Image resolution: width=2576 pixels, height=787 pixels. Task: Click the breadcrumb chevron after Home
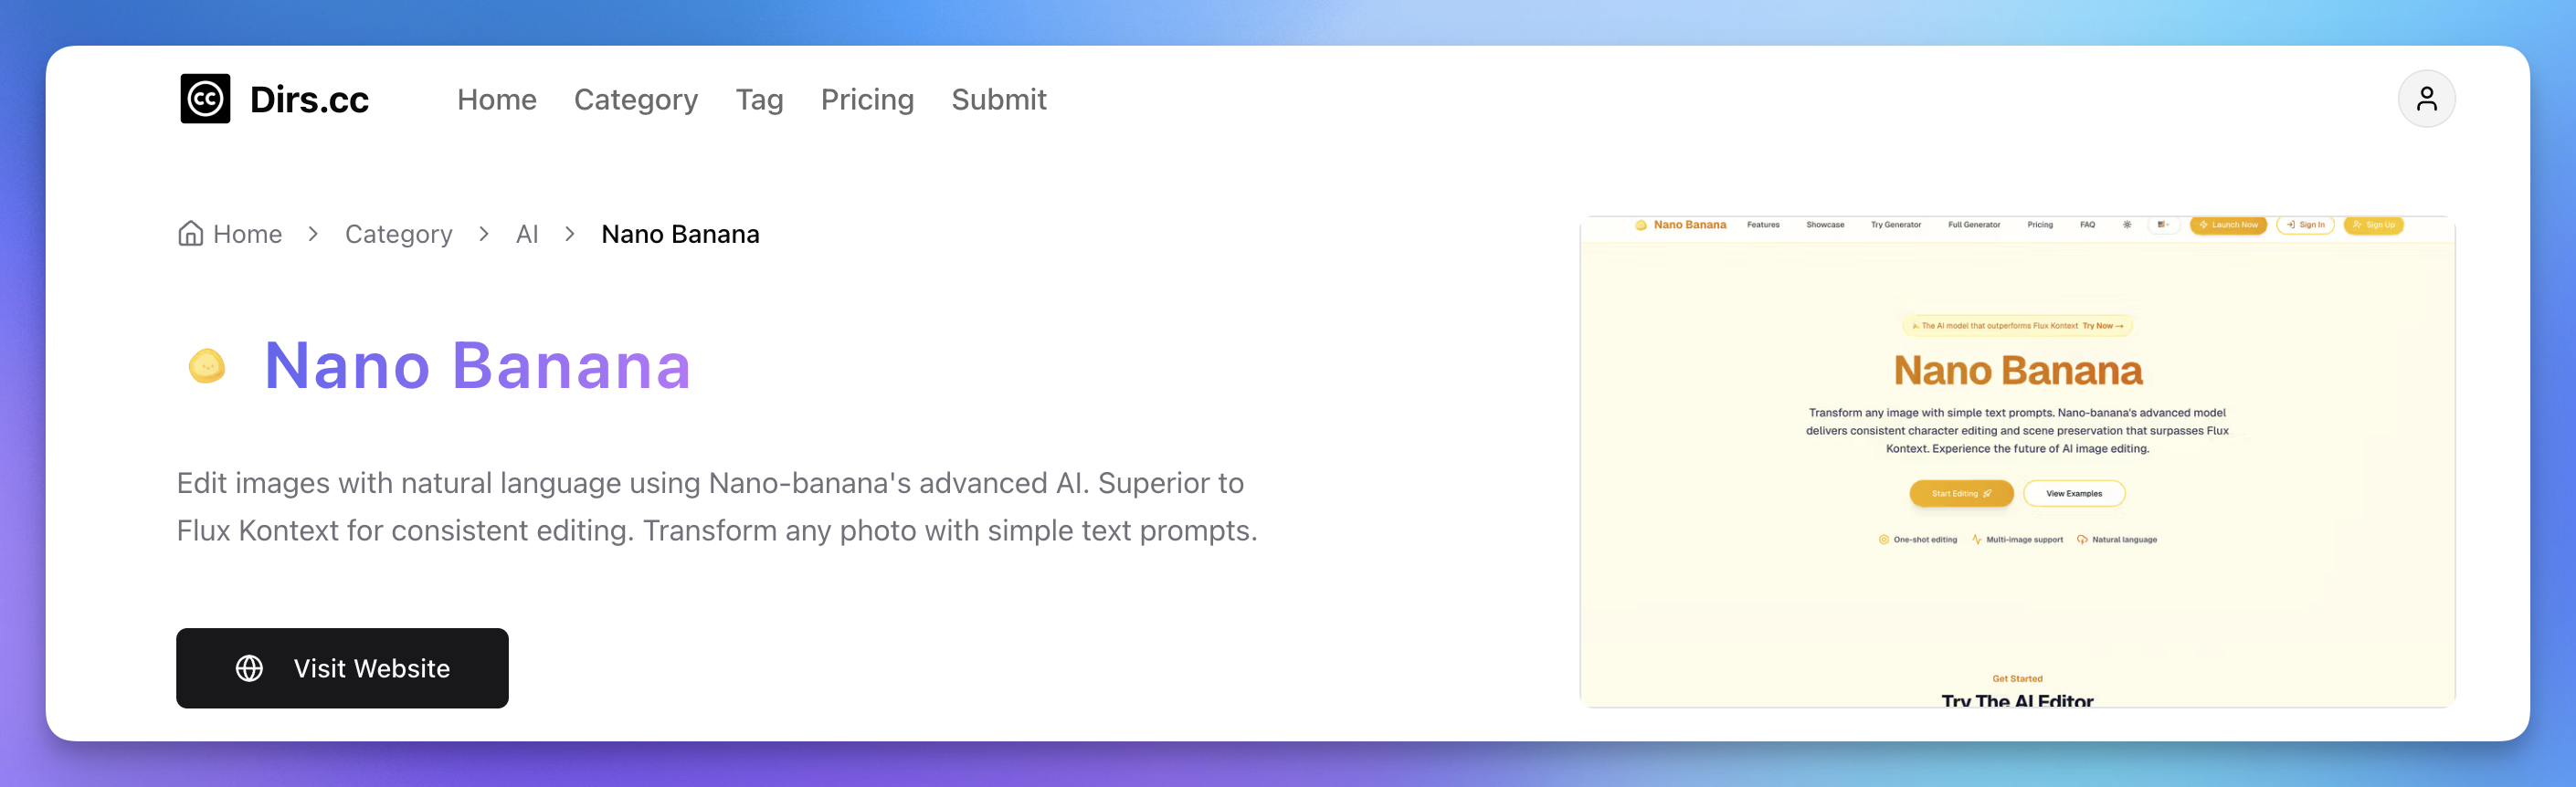[x=313, y=234]
